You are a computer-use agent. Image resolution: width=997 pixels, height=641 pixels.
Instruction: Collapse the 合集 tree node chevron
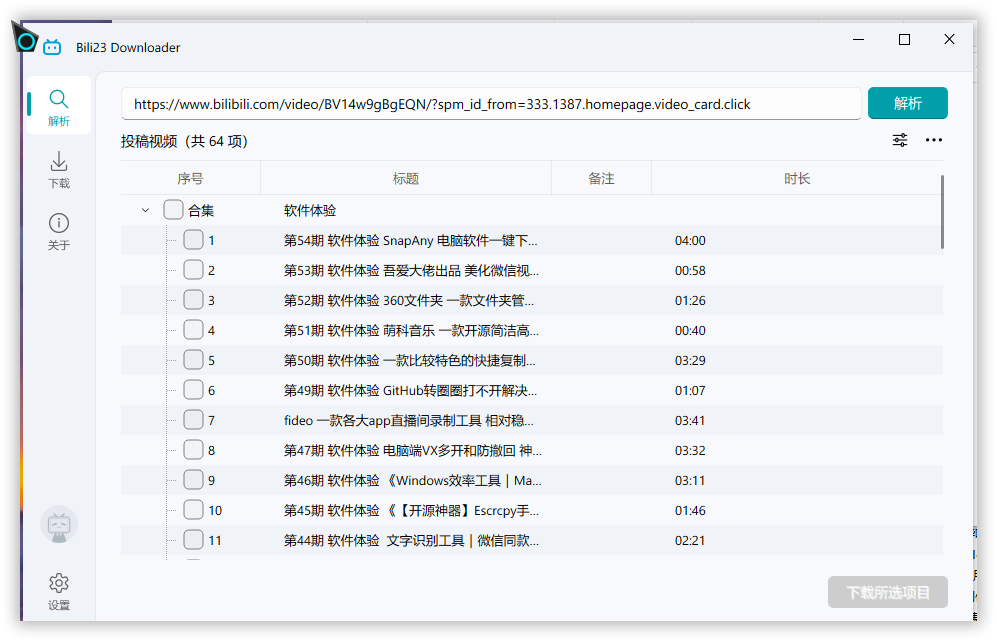[x=145, y=210]
